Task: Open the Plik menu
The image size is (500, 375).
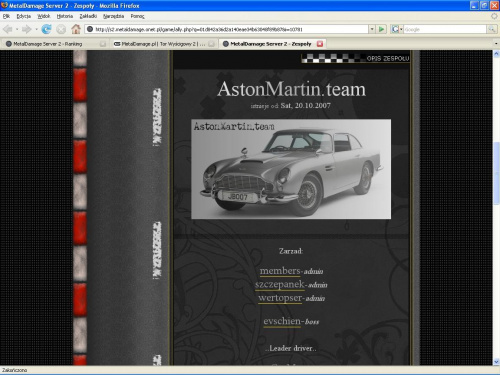Action: click(6, 16)
